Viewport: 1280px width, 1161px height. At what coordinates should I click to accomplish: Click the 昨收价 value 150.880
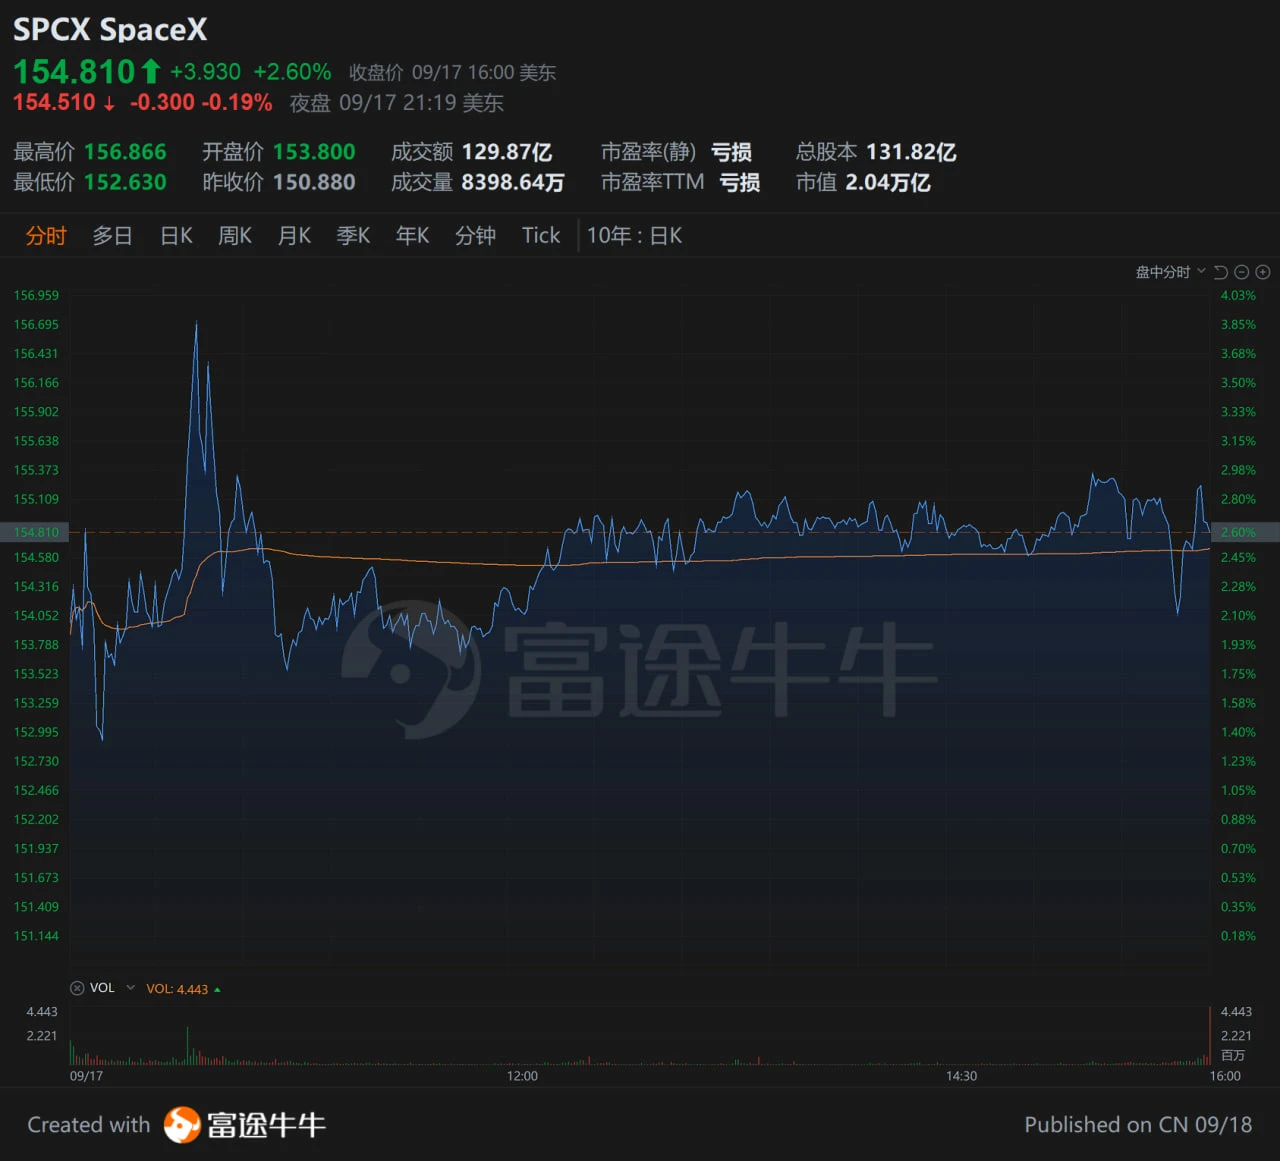[314, 182]
